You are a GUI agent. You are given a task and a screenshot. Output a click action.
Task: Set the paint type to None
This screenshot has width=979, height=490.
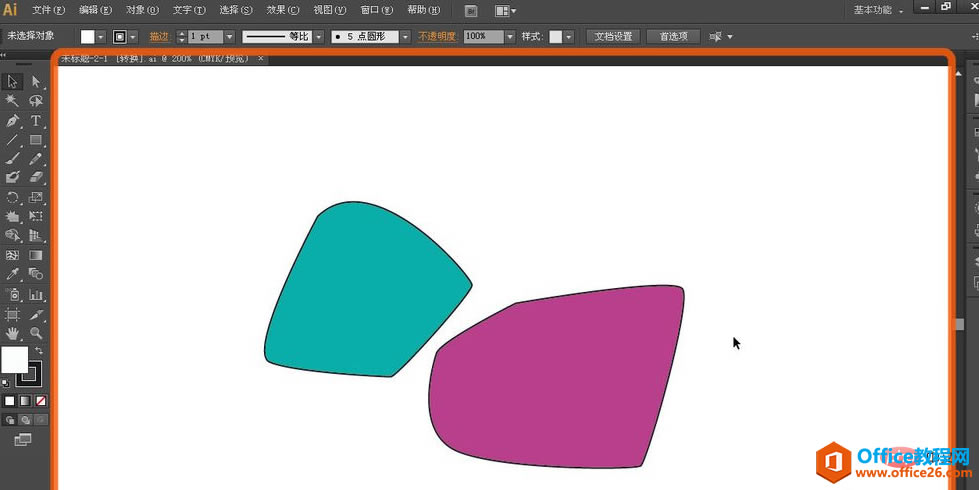[x=41, y=401]
